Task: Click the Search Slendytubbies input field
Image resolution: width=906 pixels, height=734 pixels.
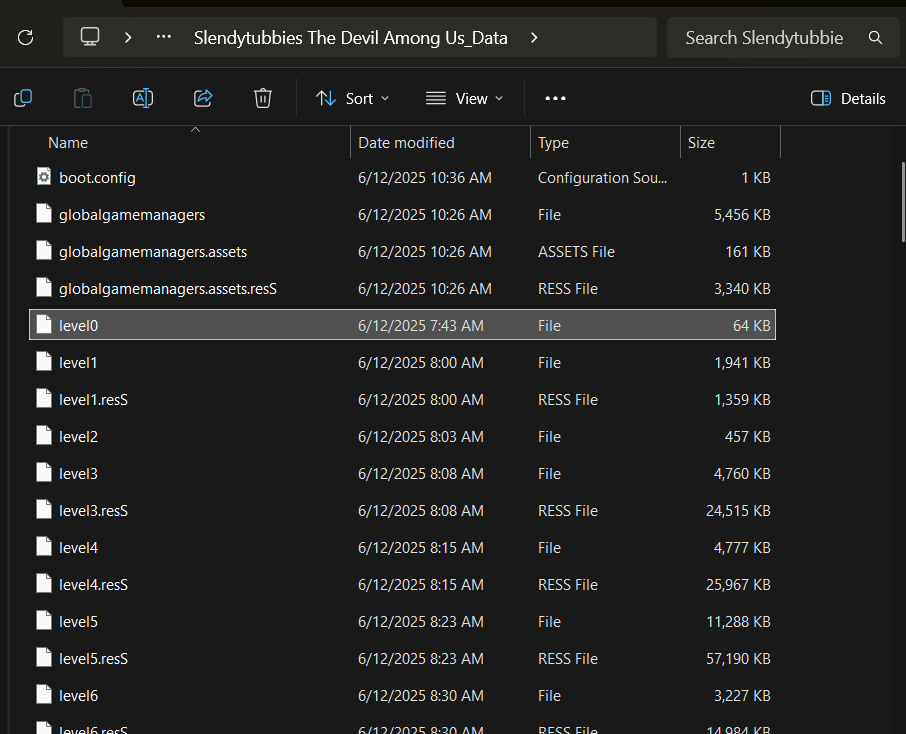Action: tap(764, 38)
